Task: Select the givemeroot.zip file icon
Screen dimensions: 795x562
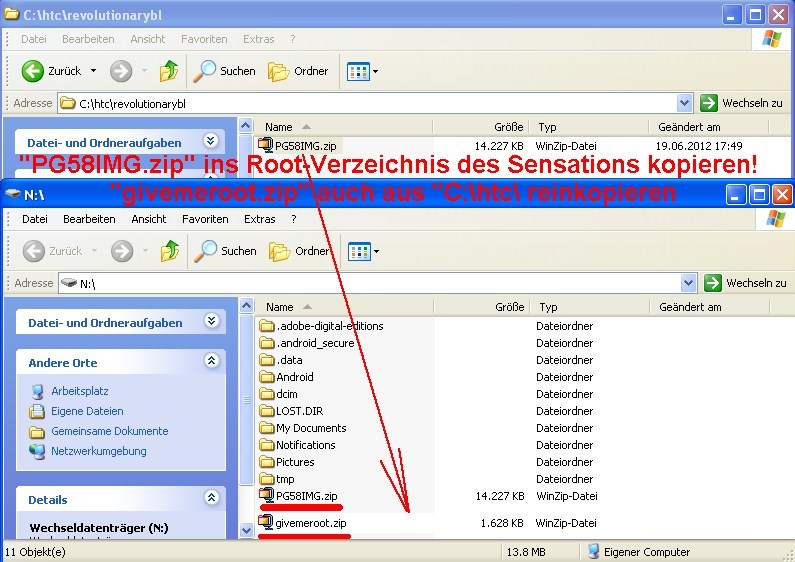Action: [x=266, y=523]
